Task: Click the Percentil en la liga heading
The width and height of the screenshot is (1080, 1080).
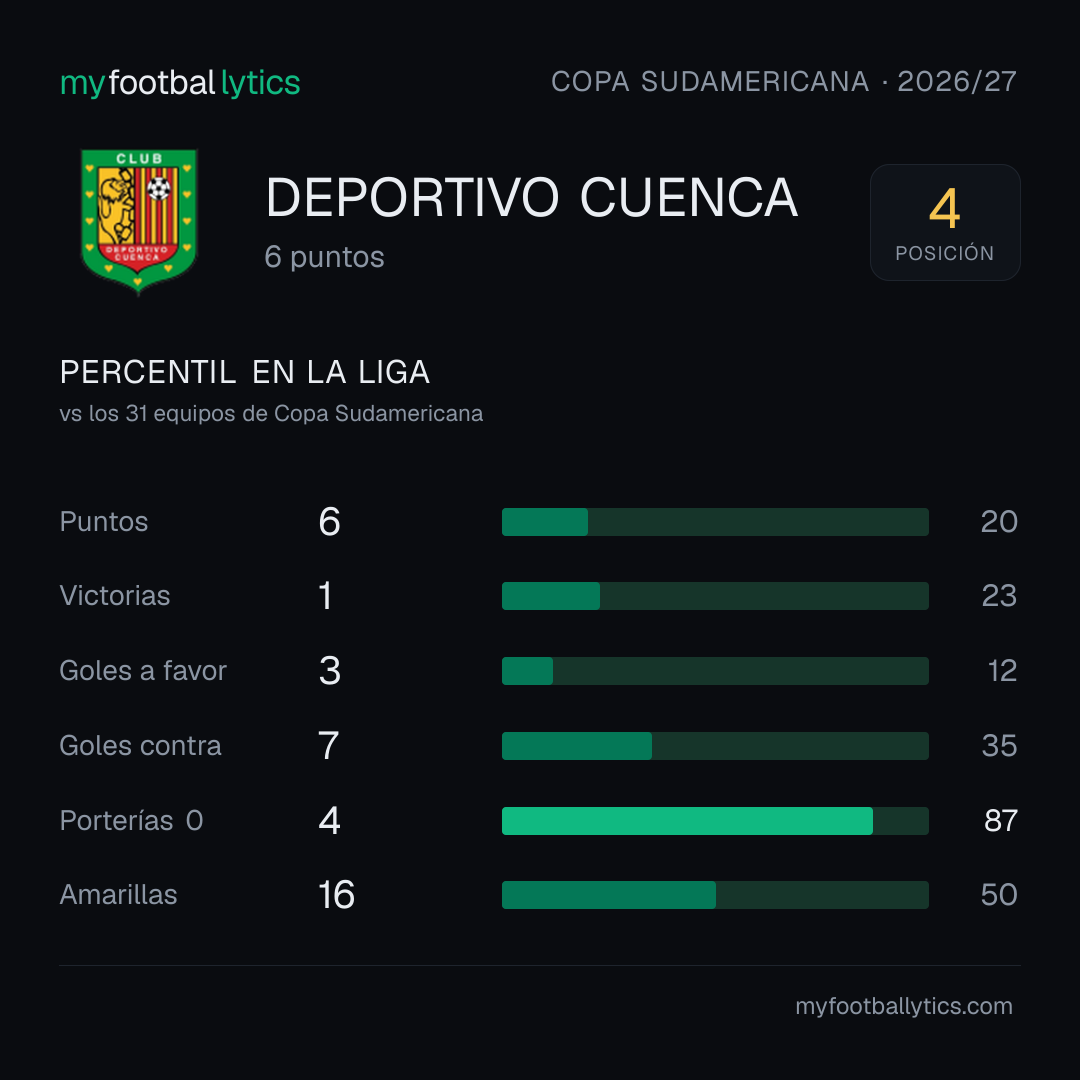Action: click(245, 373)
